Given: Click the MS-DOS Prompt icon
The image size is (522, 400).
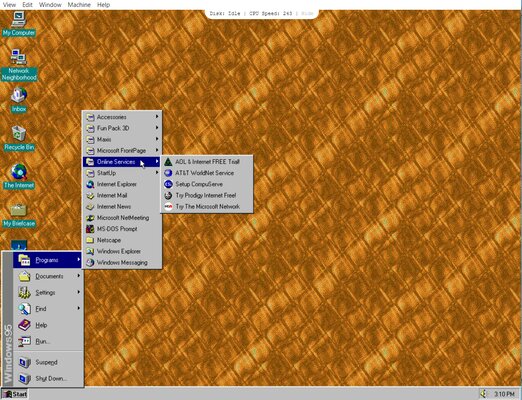Looking at the screenshot, I should pos(90,229).
